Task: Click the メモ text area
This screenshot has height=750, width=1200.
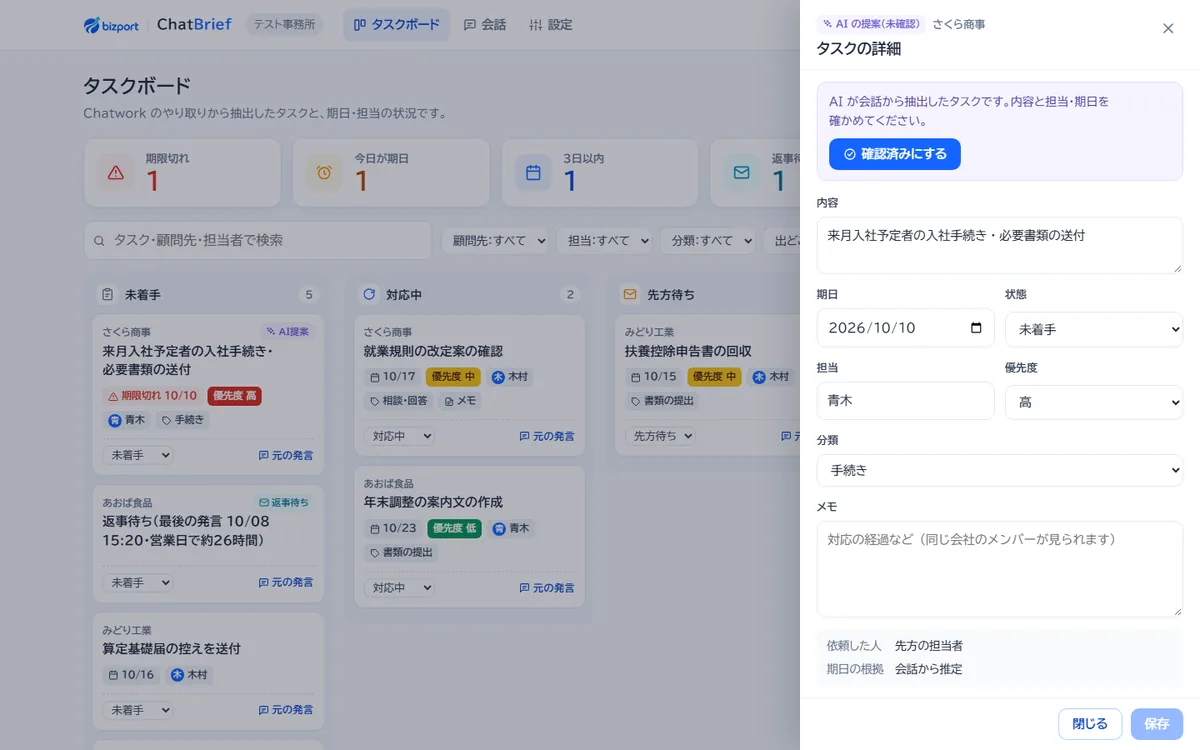Action: pos(999,569)
